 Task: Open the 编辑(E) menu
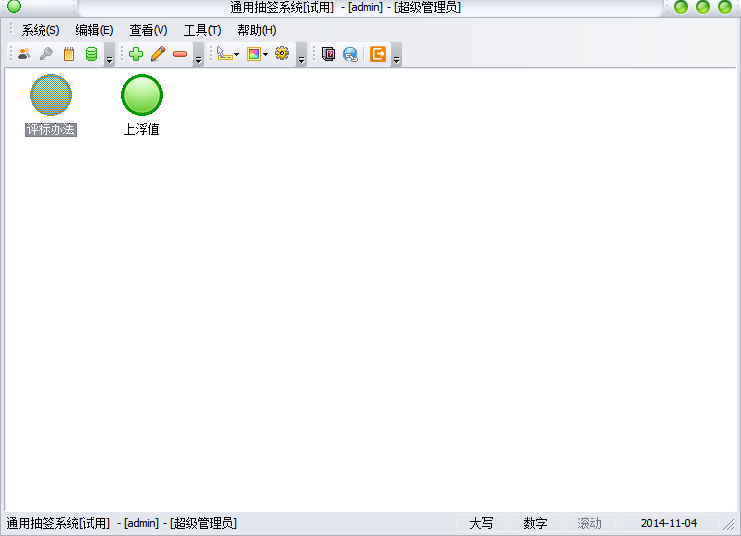click(x=94, y=30)
